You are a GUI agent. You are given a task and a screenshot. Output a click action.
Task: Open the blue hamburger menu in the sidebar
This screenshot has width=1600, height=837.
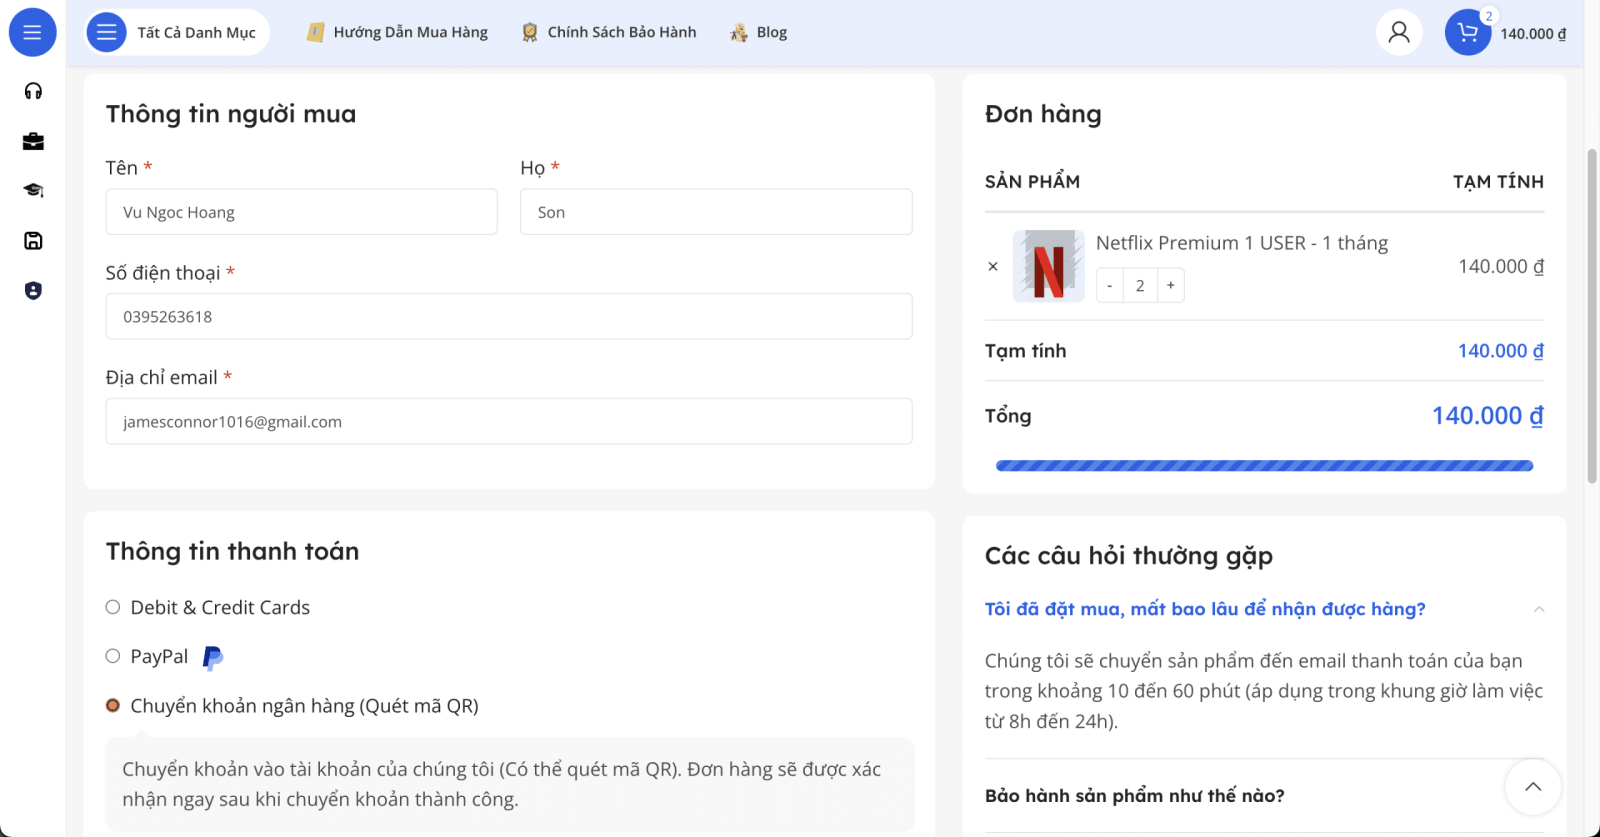pyautogui.click(x=32, y=32)
